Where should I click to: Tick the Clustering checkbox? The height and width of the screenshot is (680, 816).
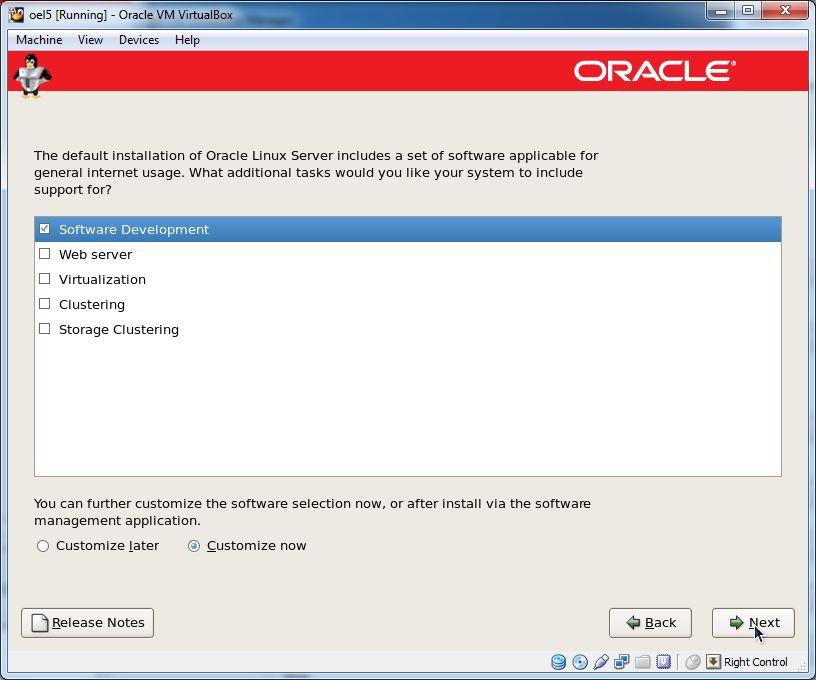click(x=45, y=304)
